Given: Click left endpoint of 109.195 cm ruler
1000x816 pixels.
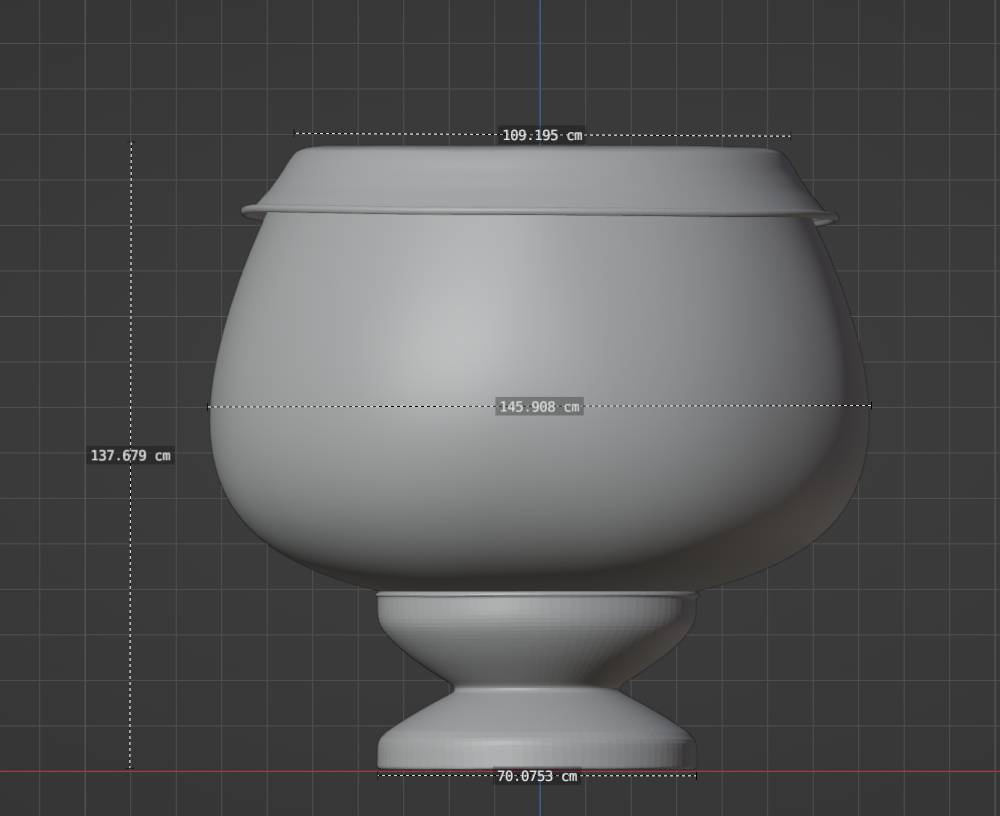Looking at the screenshot, I should [x=294, y=132].
